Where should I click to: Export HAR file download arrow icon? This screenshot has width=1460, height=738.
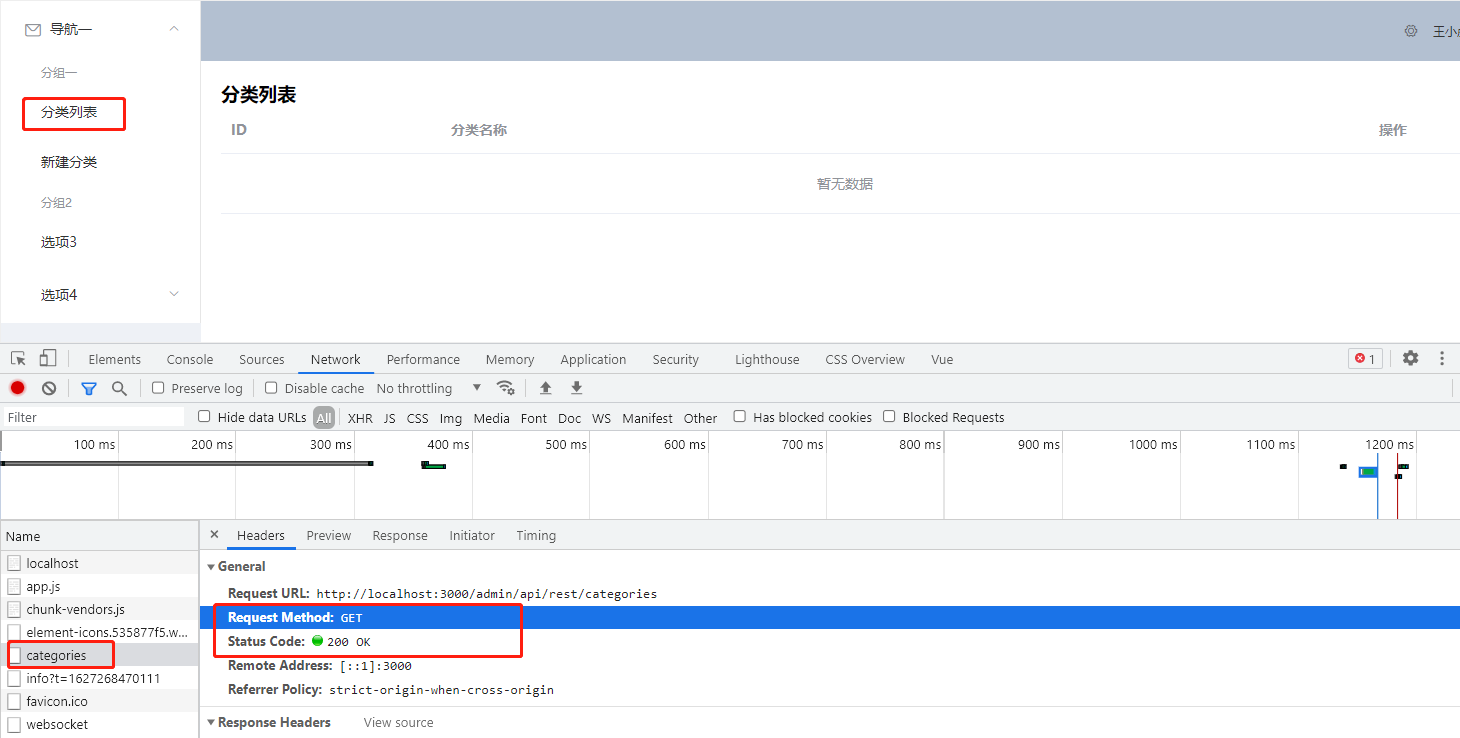pyautogui.click(x=577, y=388)
